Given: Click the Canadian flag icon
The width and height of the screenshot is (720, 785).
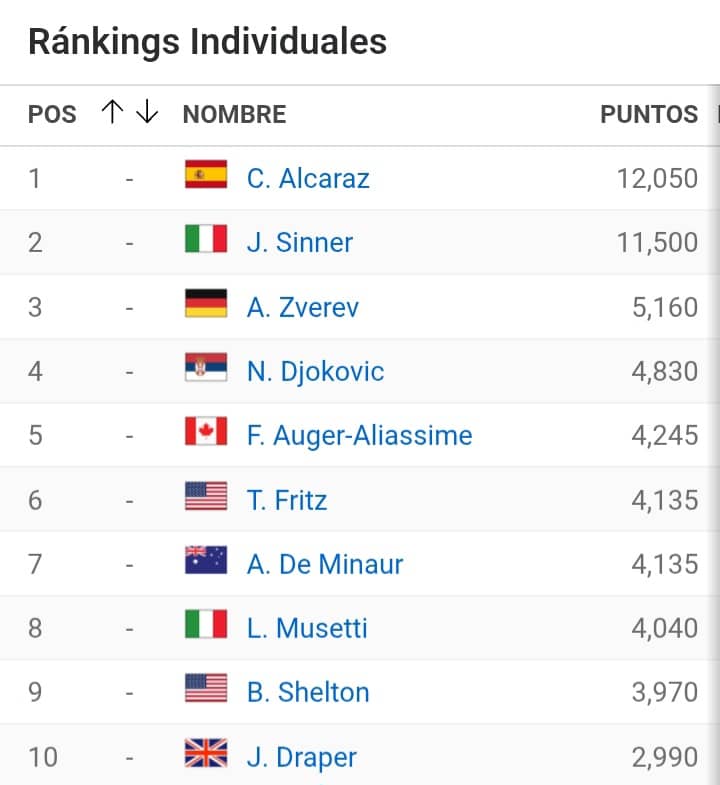Looking at the screenshot, I should (206, 432).
